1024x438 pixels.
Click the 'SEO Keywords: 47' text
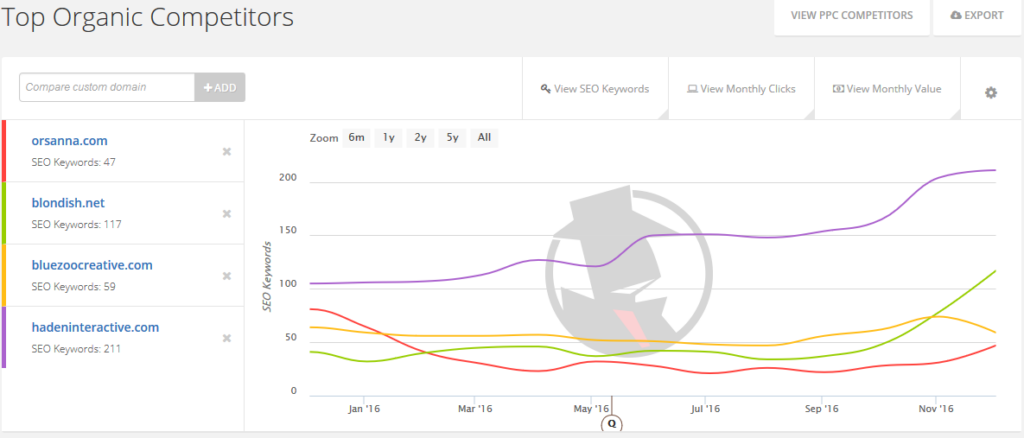click(x=73, y=162)
